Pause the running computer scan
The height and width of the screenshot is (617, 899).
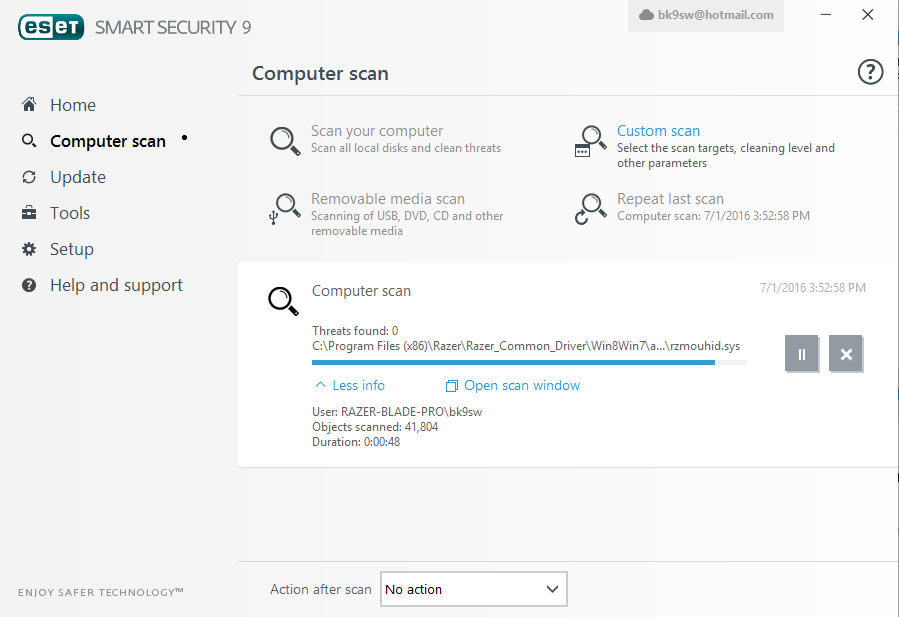click(x=802, y=354)
